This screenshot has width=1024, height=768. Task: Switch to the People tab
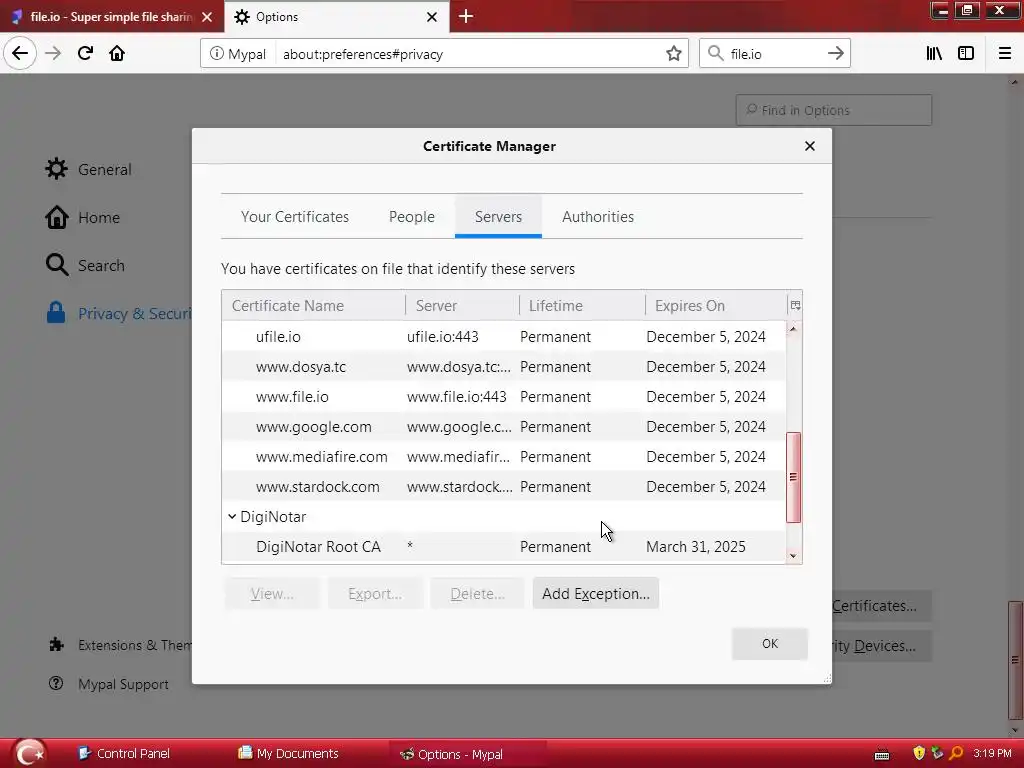tap(411, 217)
